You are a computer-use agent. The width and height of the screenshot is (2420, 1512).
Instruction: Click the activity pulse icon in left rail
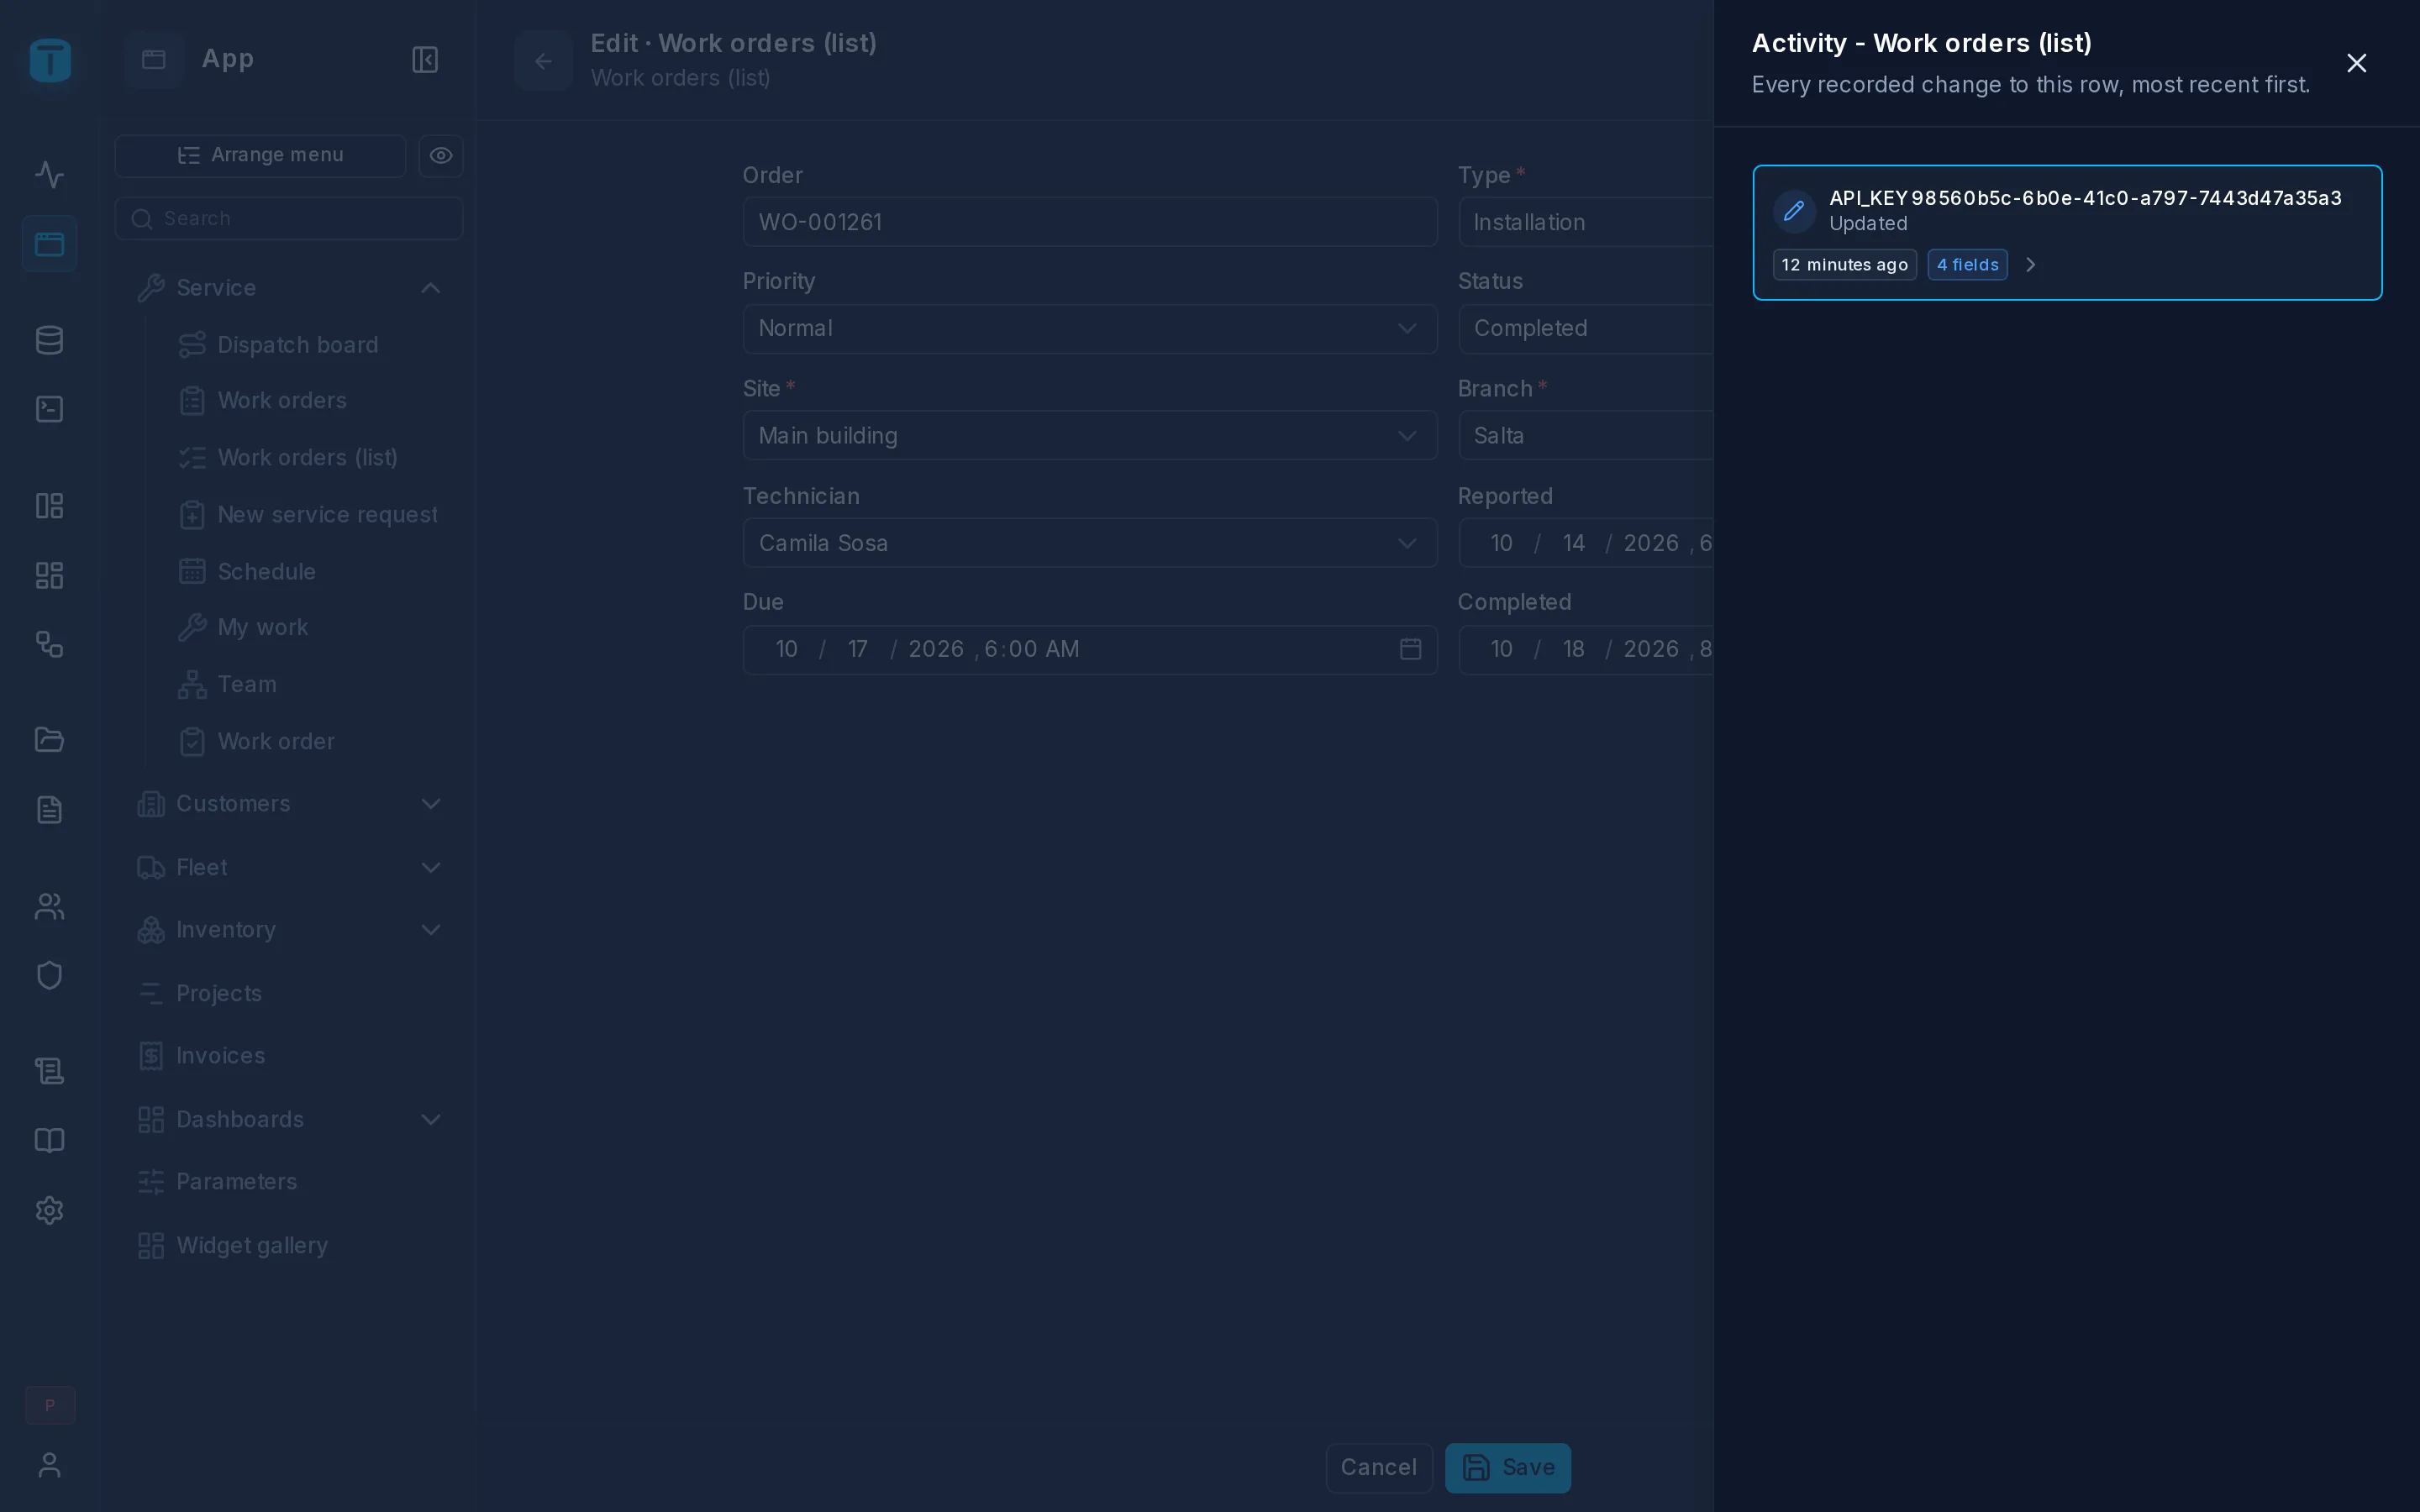pyautogui.click(x=49, y=175)
